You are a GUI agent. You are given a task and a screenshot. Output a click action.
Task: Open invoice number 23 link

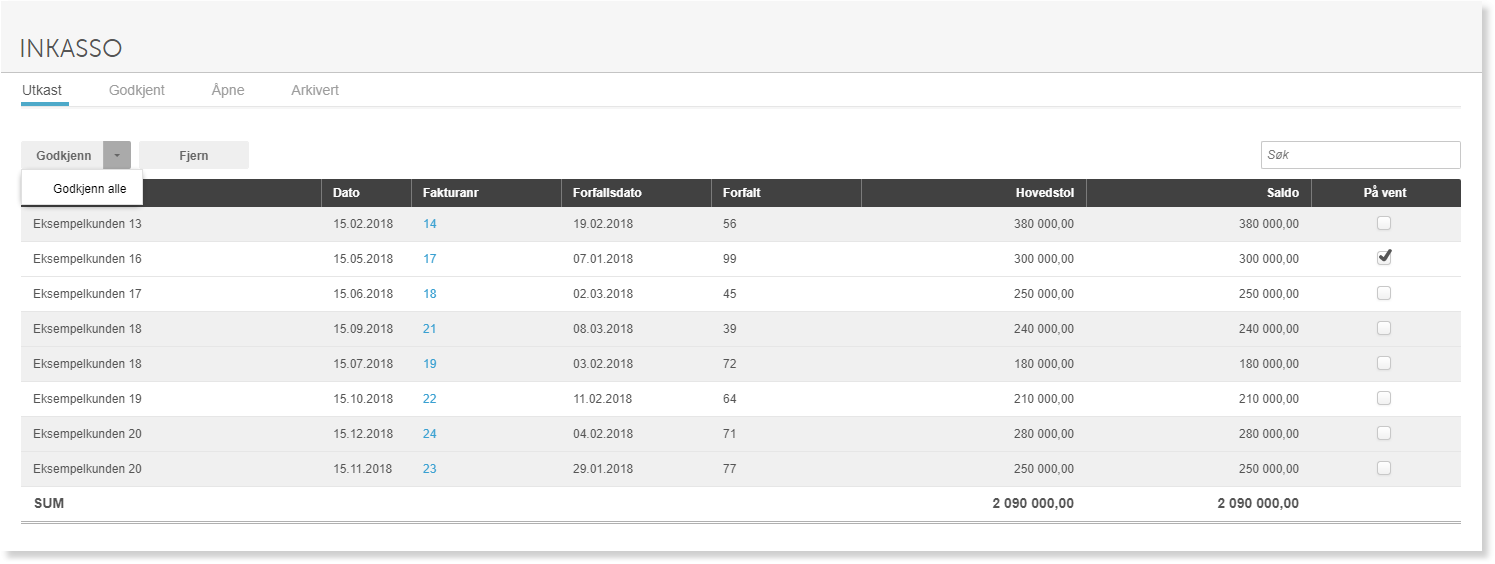429,469
